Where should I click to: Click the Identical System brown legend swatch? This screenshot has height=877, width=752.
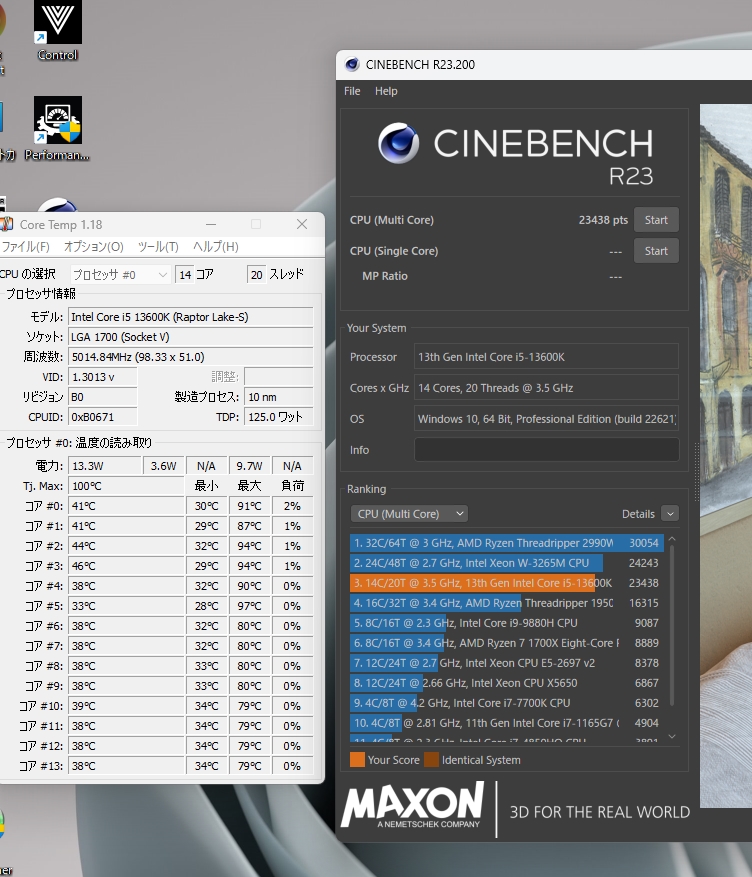tap(432, 760)
